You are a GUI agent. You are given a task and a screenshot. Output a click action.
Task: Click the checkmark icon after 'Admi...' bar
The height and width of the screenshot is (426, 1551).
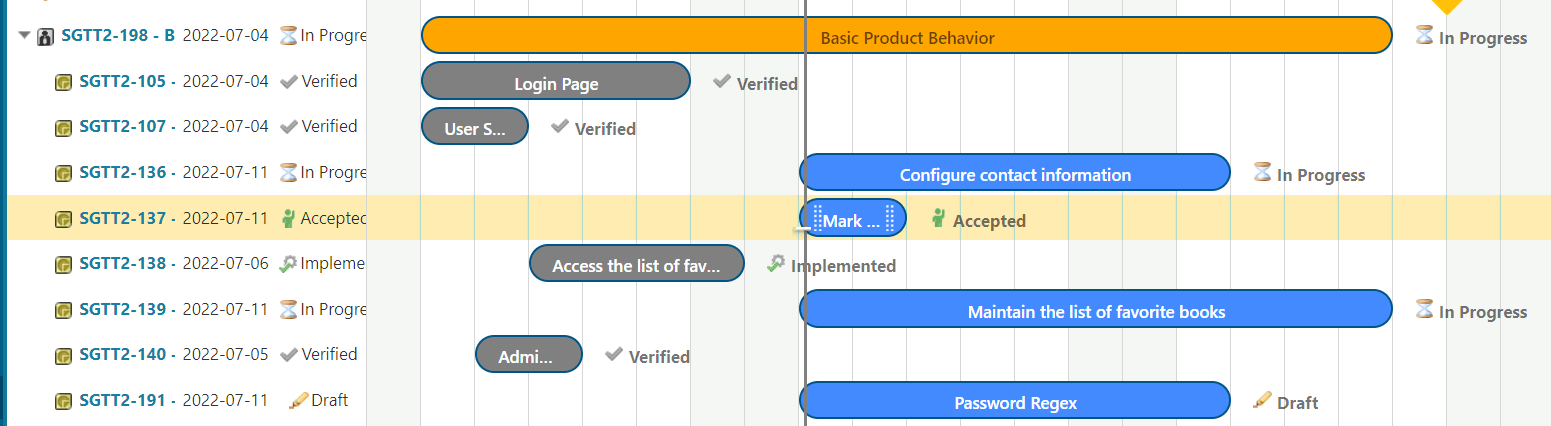click(x=614, y=354)
